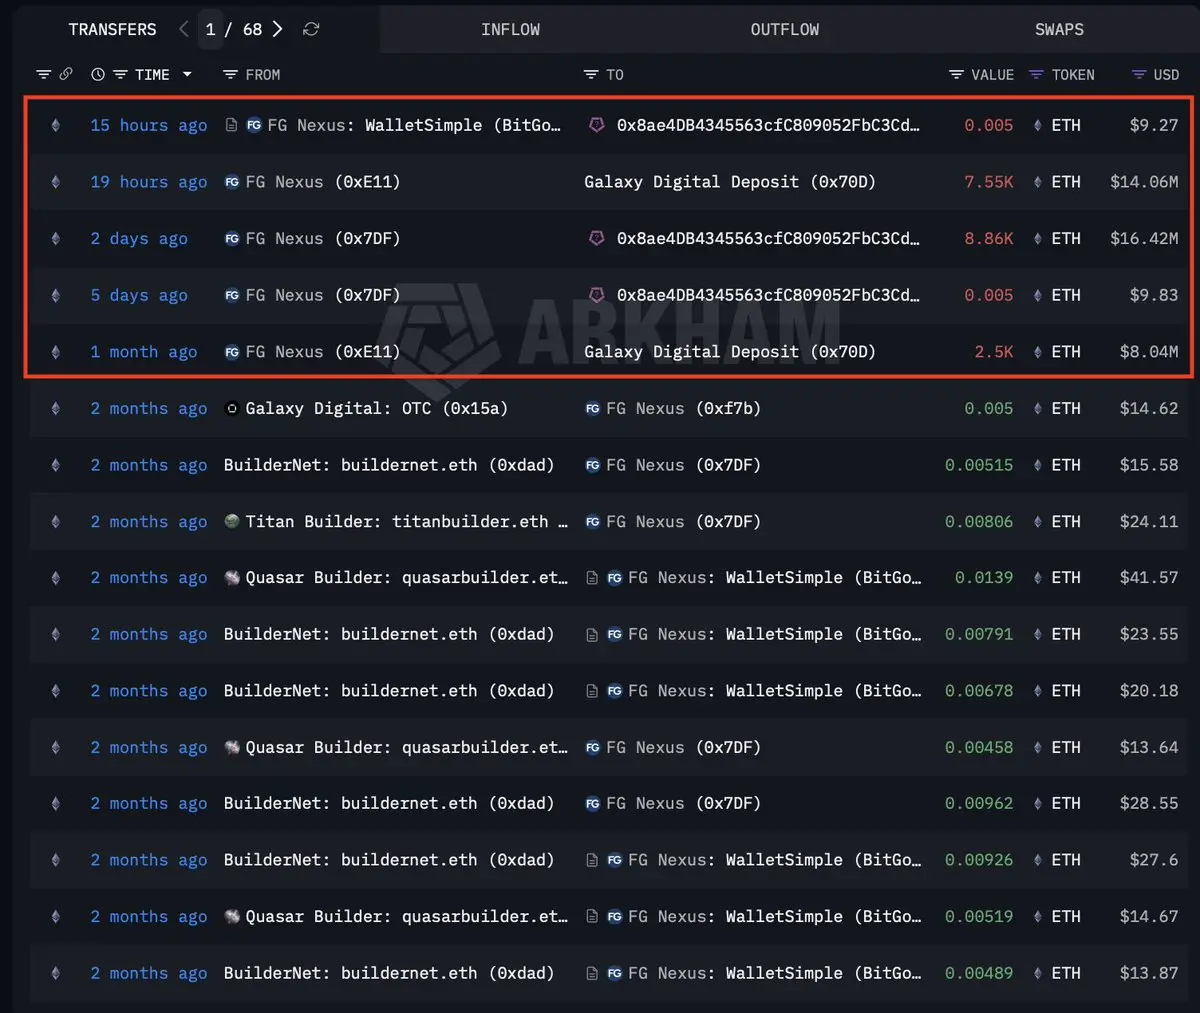Open Titan Builder: titanbuilder.eth sender

tap(406, 521)
